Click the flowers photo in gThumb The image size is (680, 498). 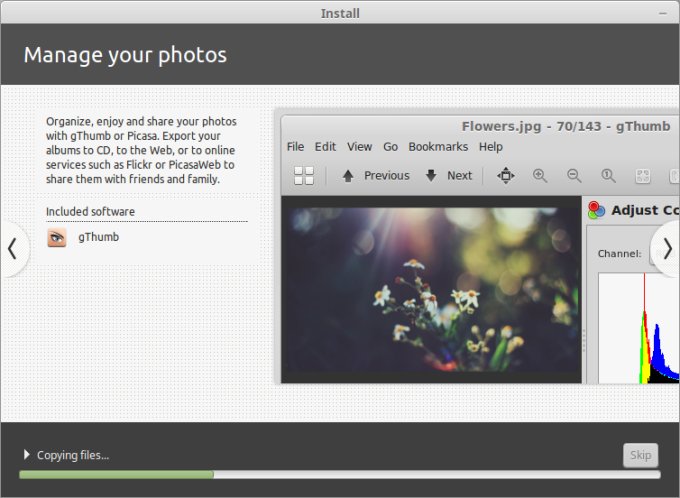pyautogui.click(x=432, y=289)
